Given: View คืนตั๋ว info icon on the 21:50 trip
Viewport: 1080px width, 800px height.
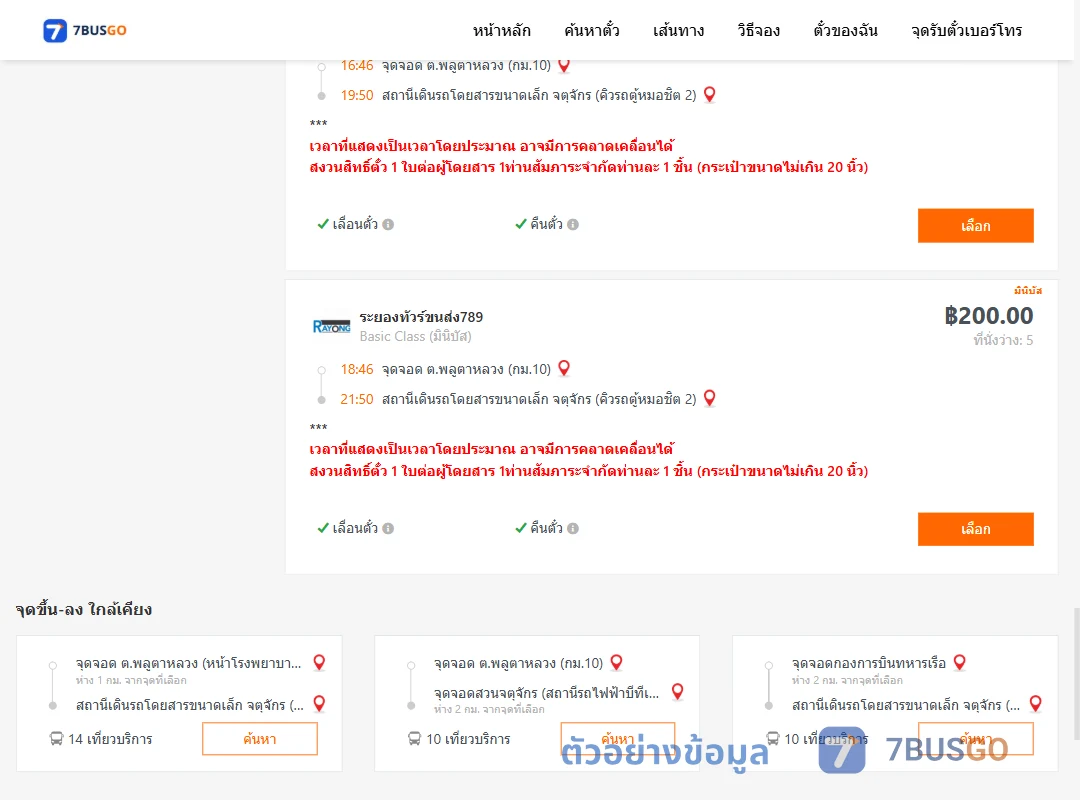Looking at the screenshot, I should (573, 529).
